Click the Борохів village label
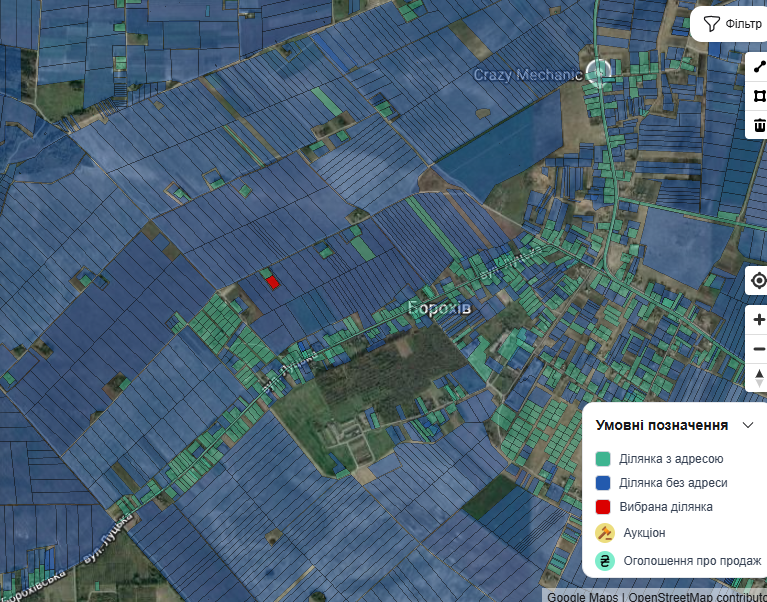 pos(439,308)
